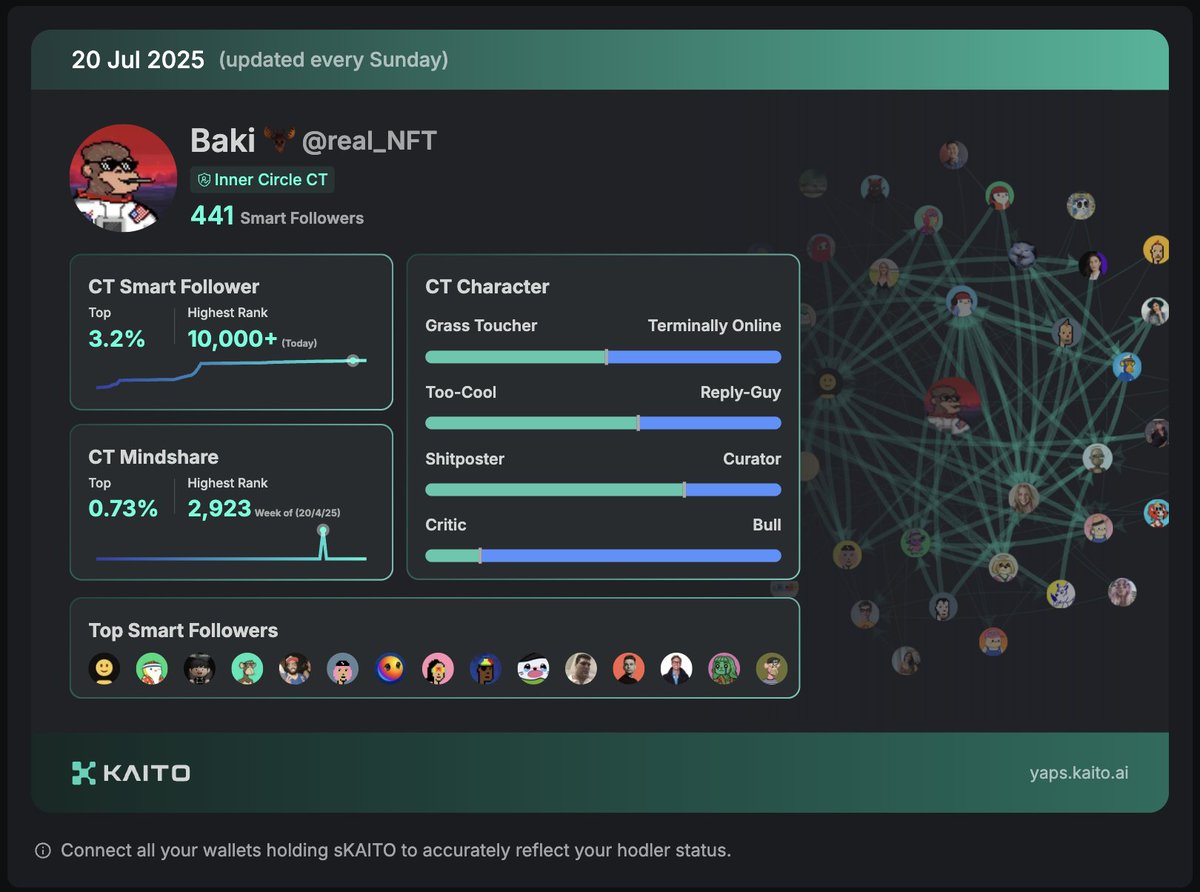Viewport: 1200px width, 892px height.
Task: Click Baki's bored ape profile picture
Action: coord(122,178)
